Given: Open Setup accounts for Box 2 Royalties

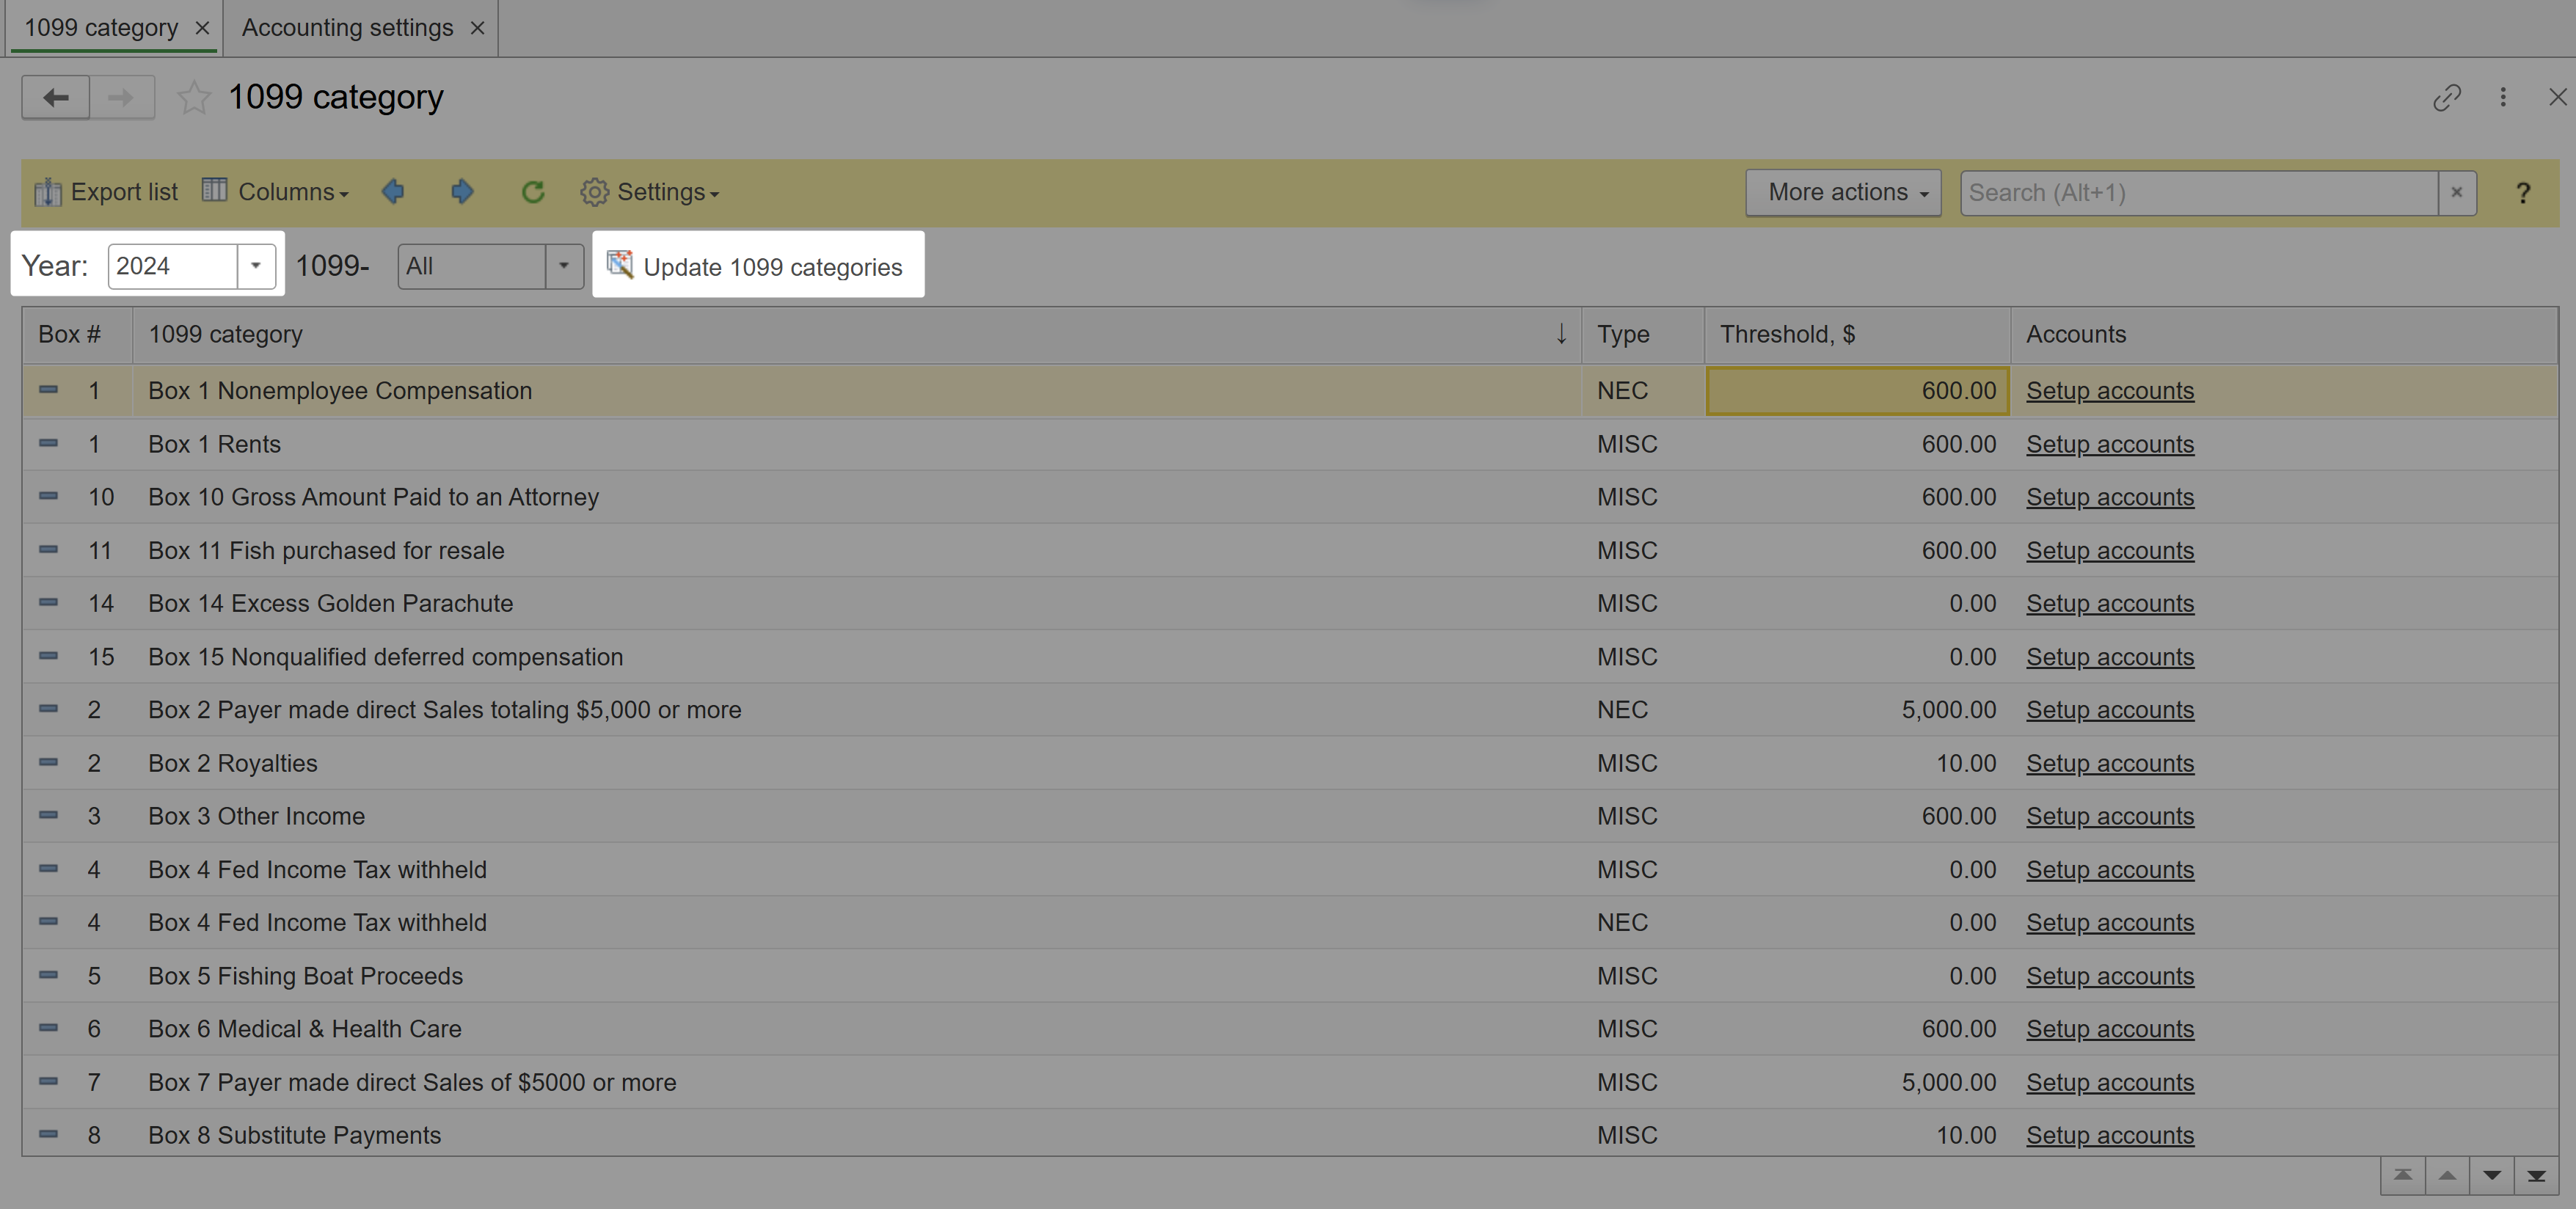Looking at the screenshot, I should tap(2110, 763).
